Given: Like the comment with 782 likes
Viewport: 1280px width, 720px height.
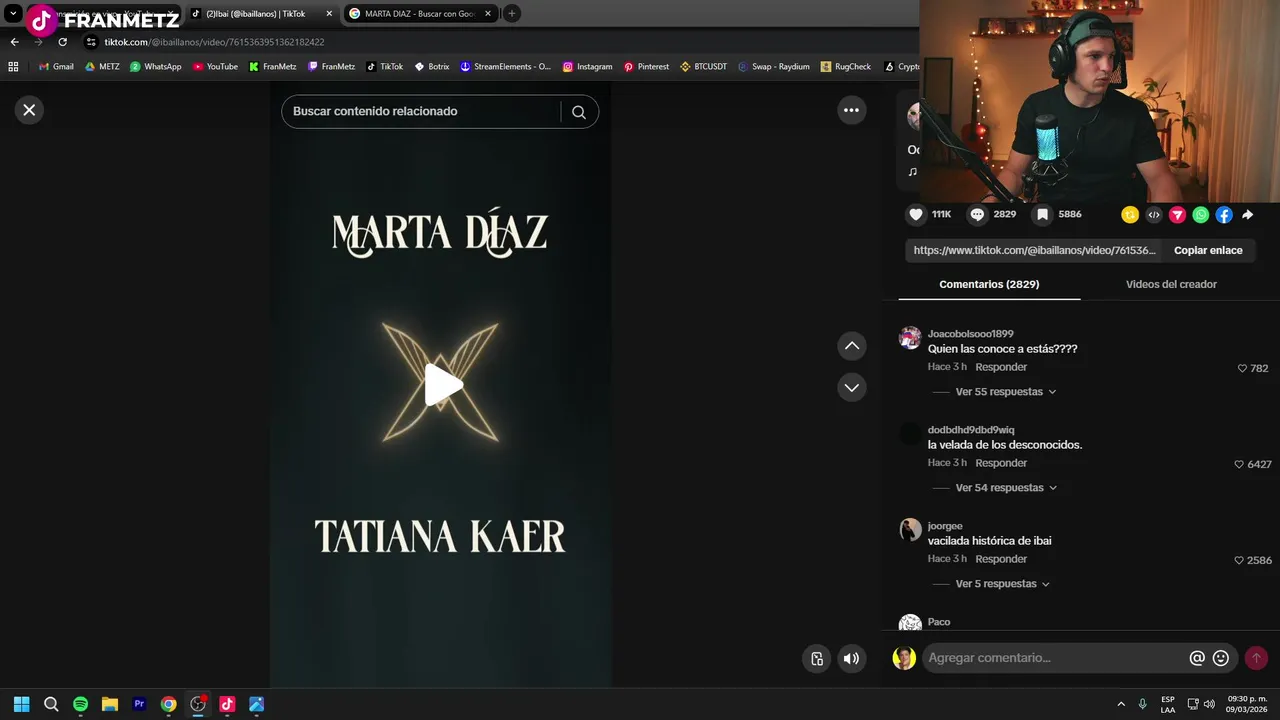Looking at the screenshot, I should (1243, 368).
